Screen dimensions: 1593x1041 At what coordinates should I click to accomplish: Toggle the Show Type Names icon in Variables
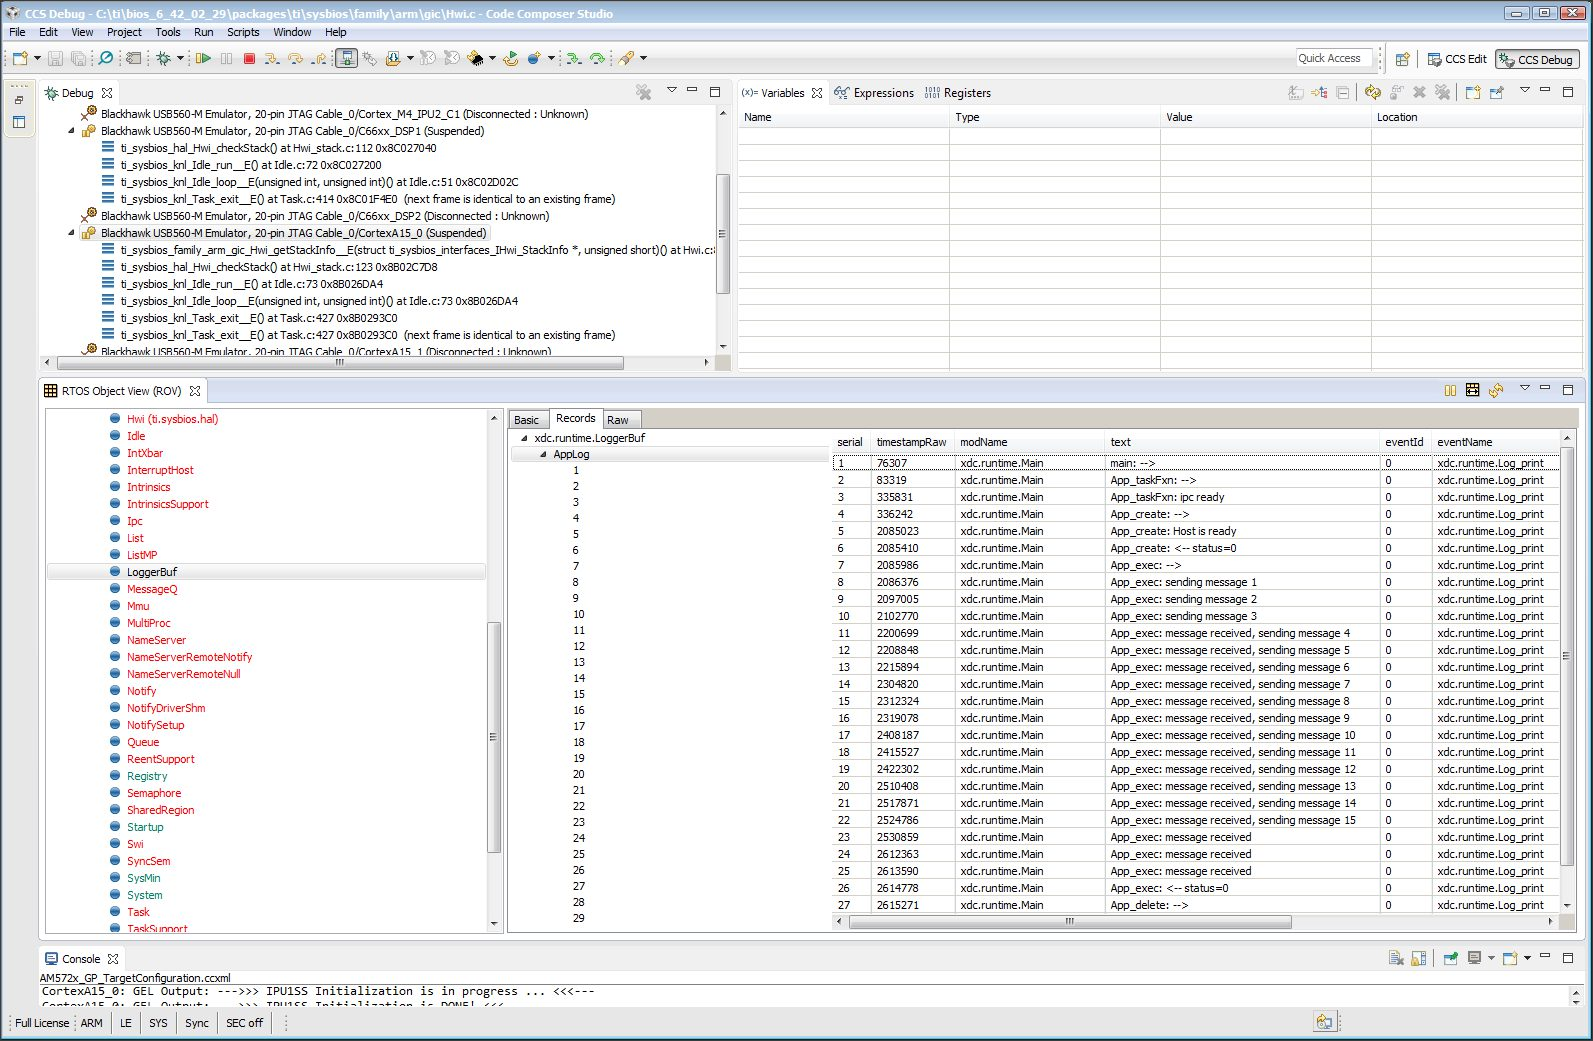[x=1296, y=93]
